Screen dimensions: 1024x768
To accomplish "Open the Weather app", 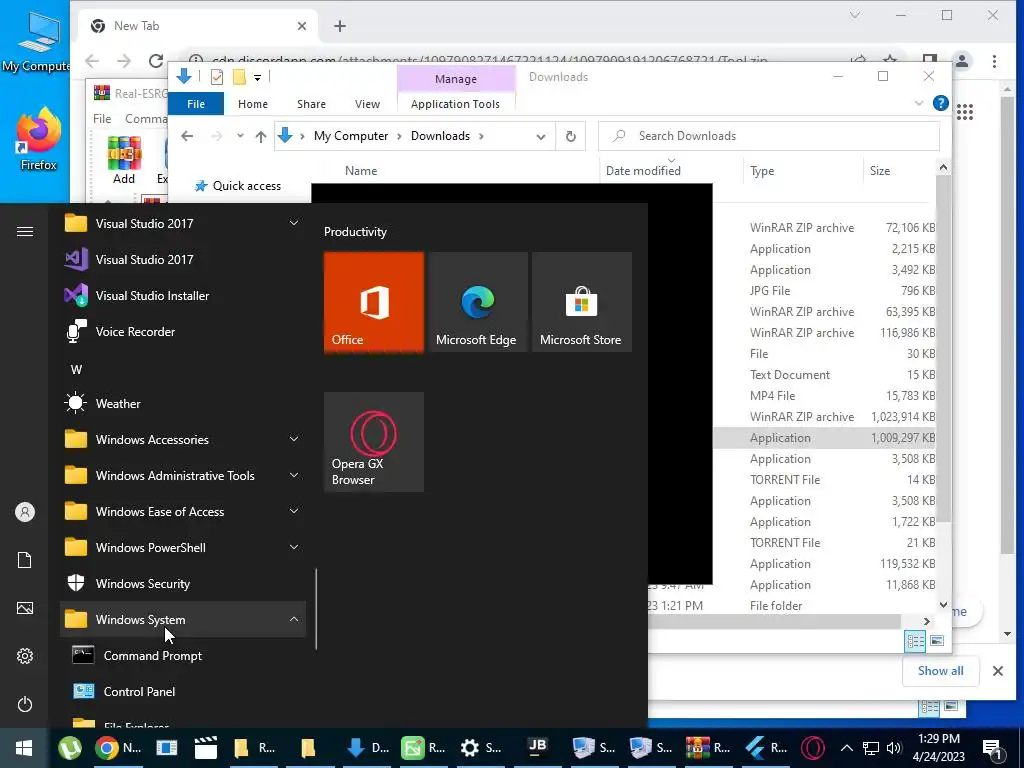I will point(183,404).
